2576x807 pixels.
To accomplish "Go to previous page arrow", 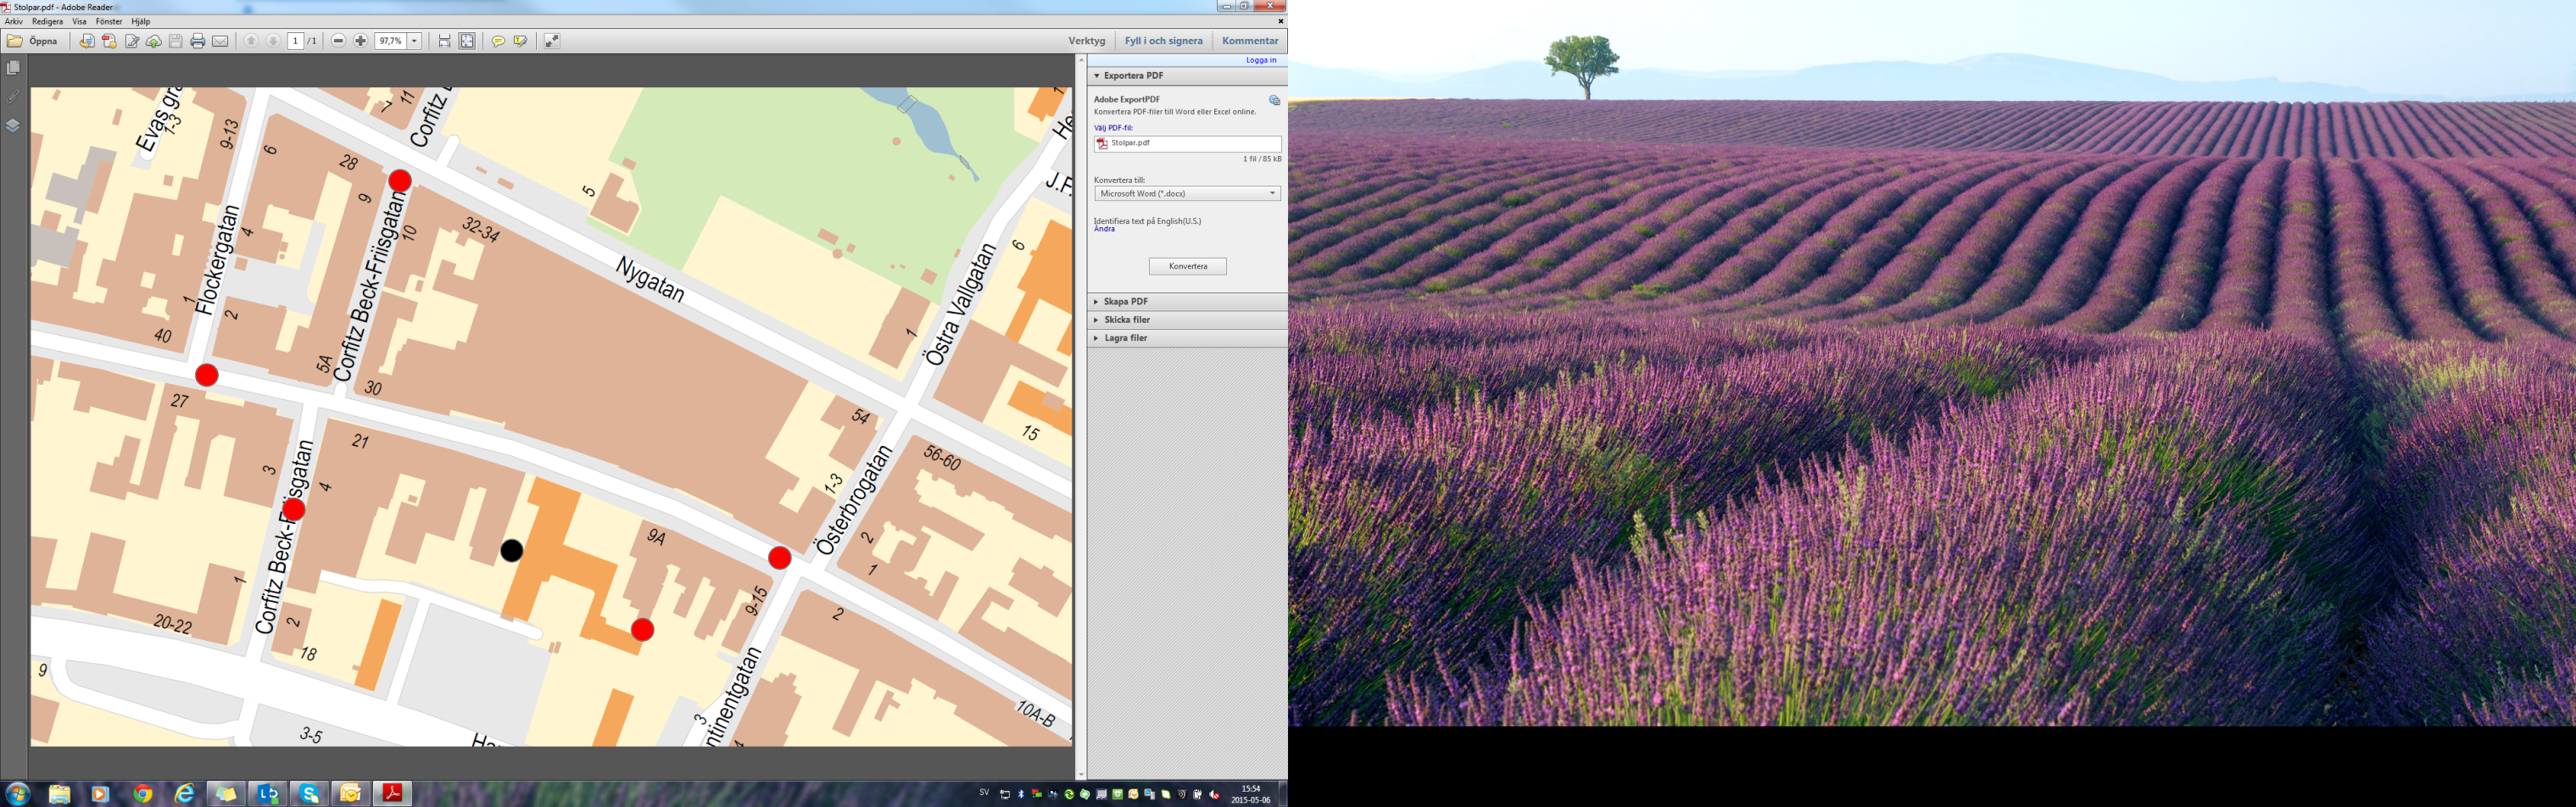I will [251, 41].
